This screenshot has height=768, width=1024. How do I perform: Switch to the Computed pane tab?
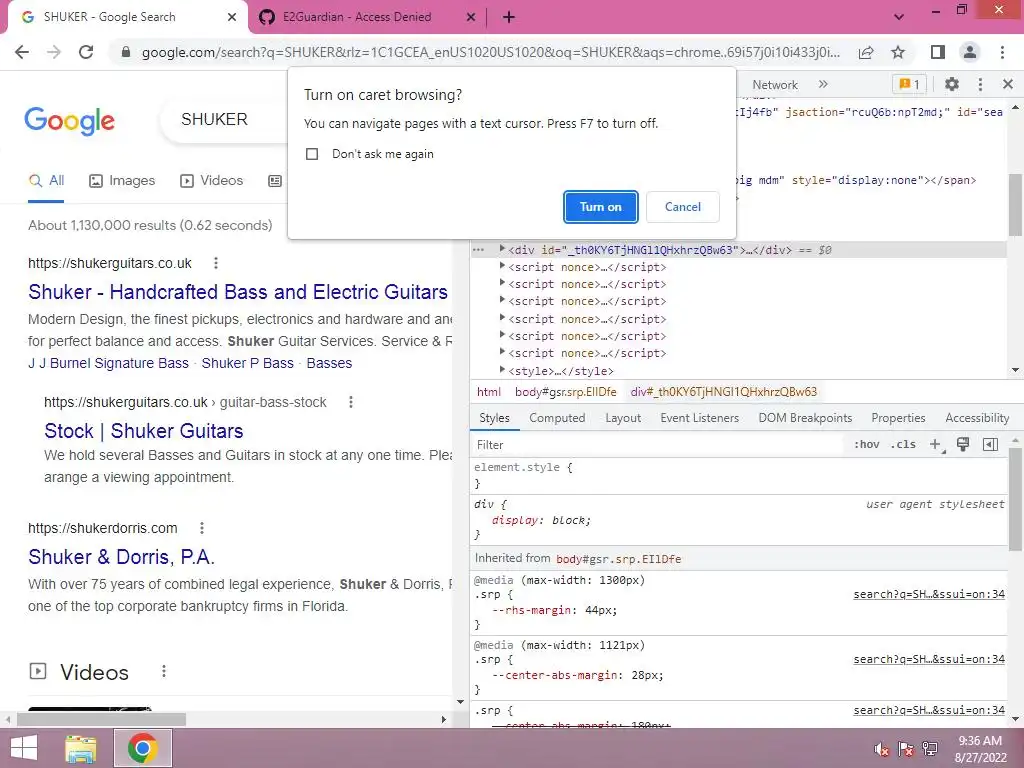coord(557,418)
